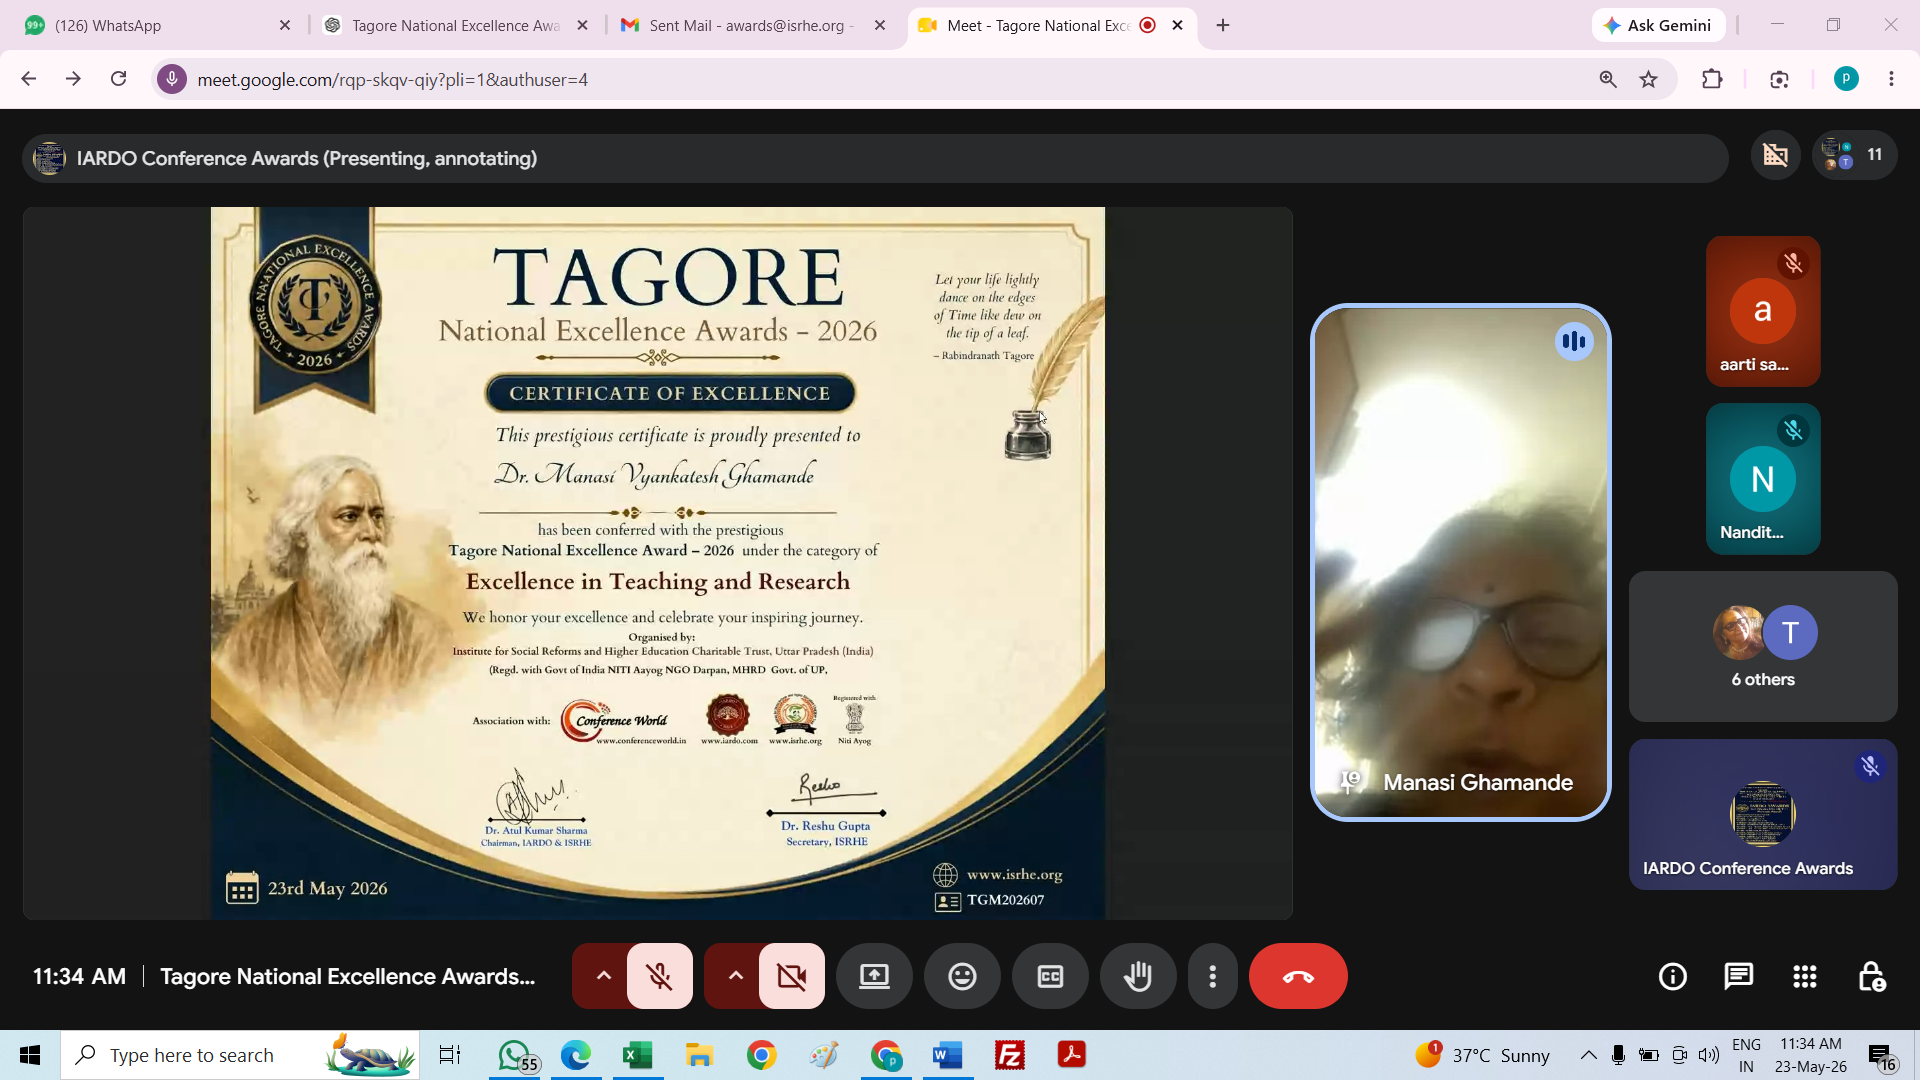Toggle camera on in Meet controls

point(791,976)
